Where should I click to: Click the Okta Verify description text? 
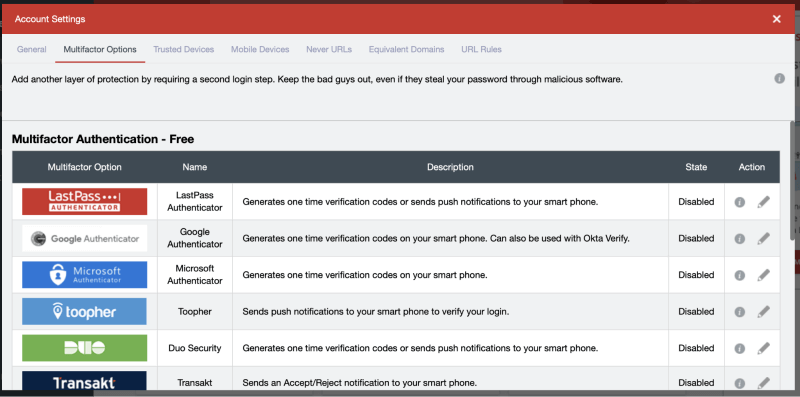[x=436, y=238]
